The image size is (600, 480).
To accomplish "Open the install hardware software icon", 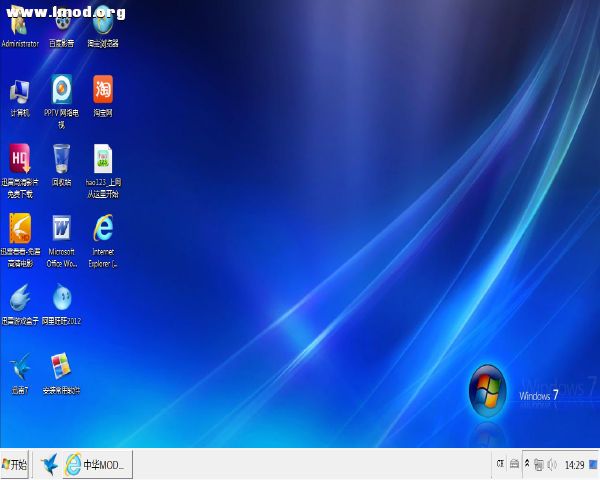I will click(62, 367).
